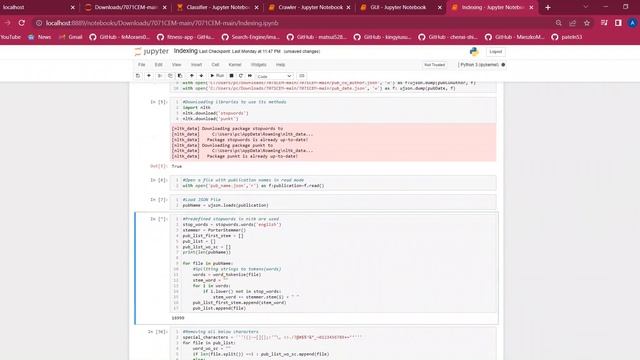Open the Insert menu
This screenshot has width=640, height=360.
[x=196, y=65]
